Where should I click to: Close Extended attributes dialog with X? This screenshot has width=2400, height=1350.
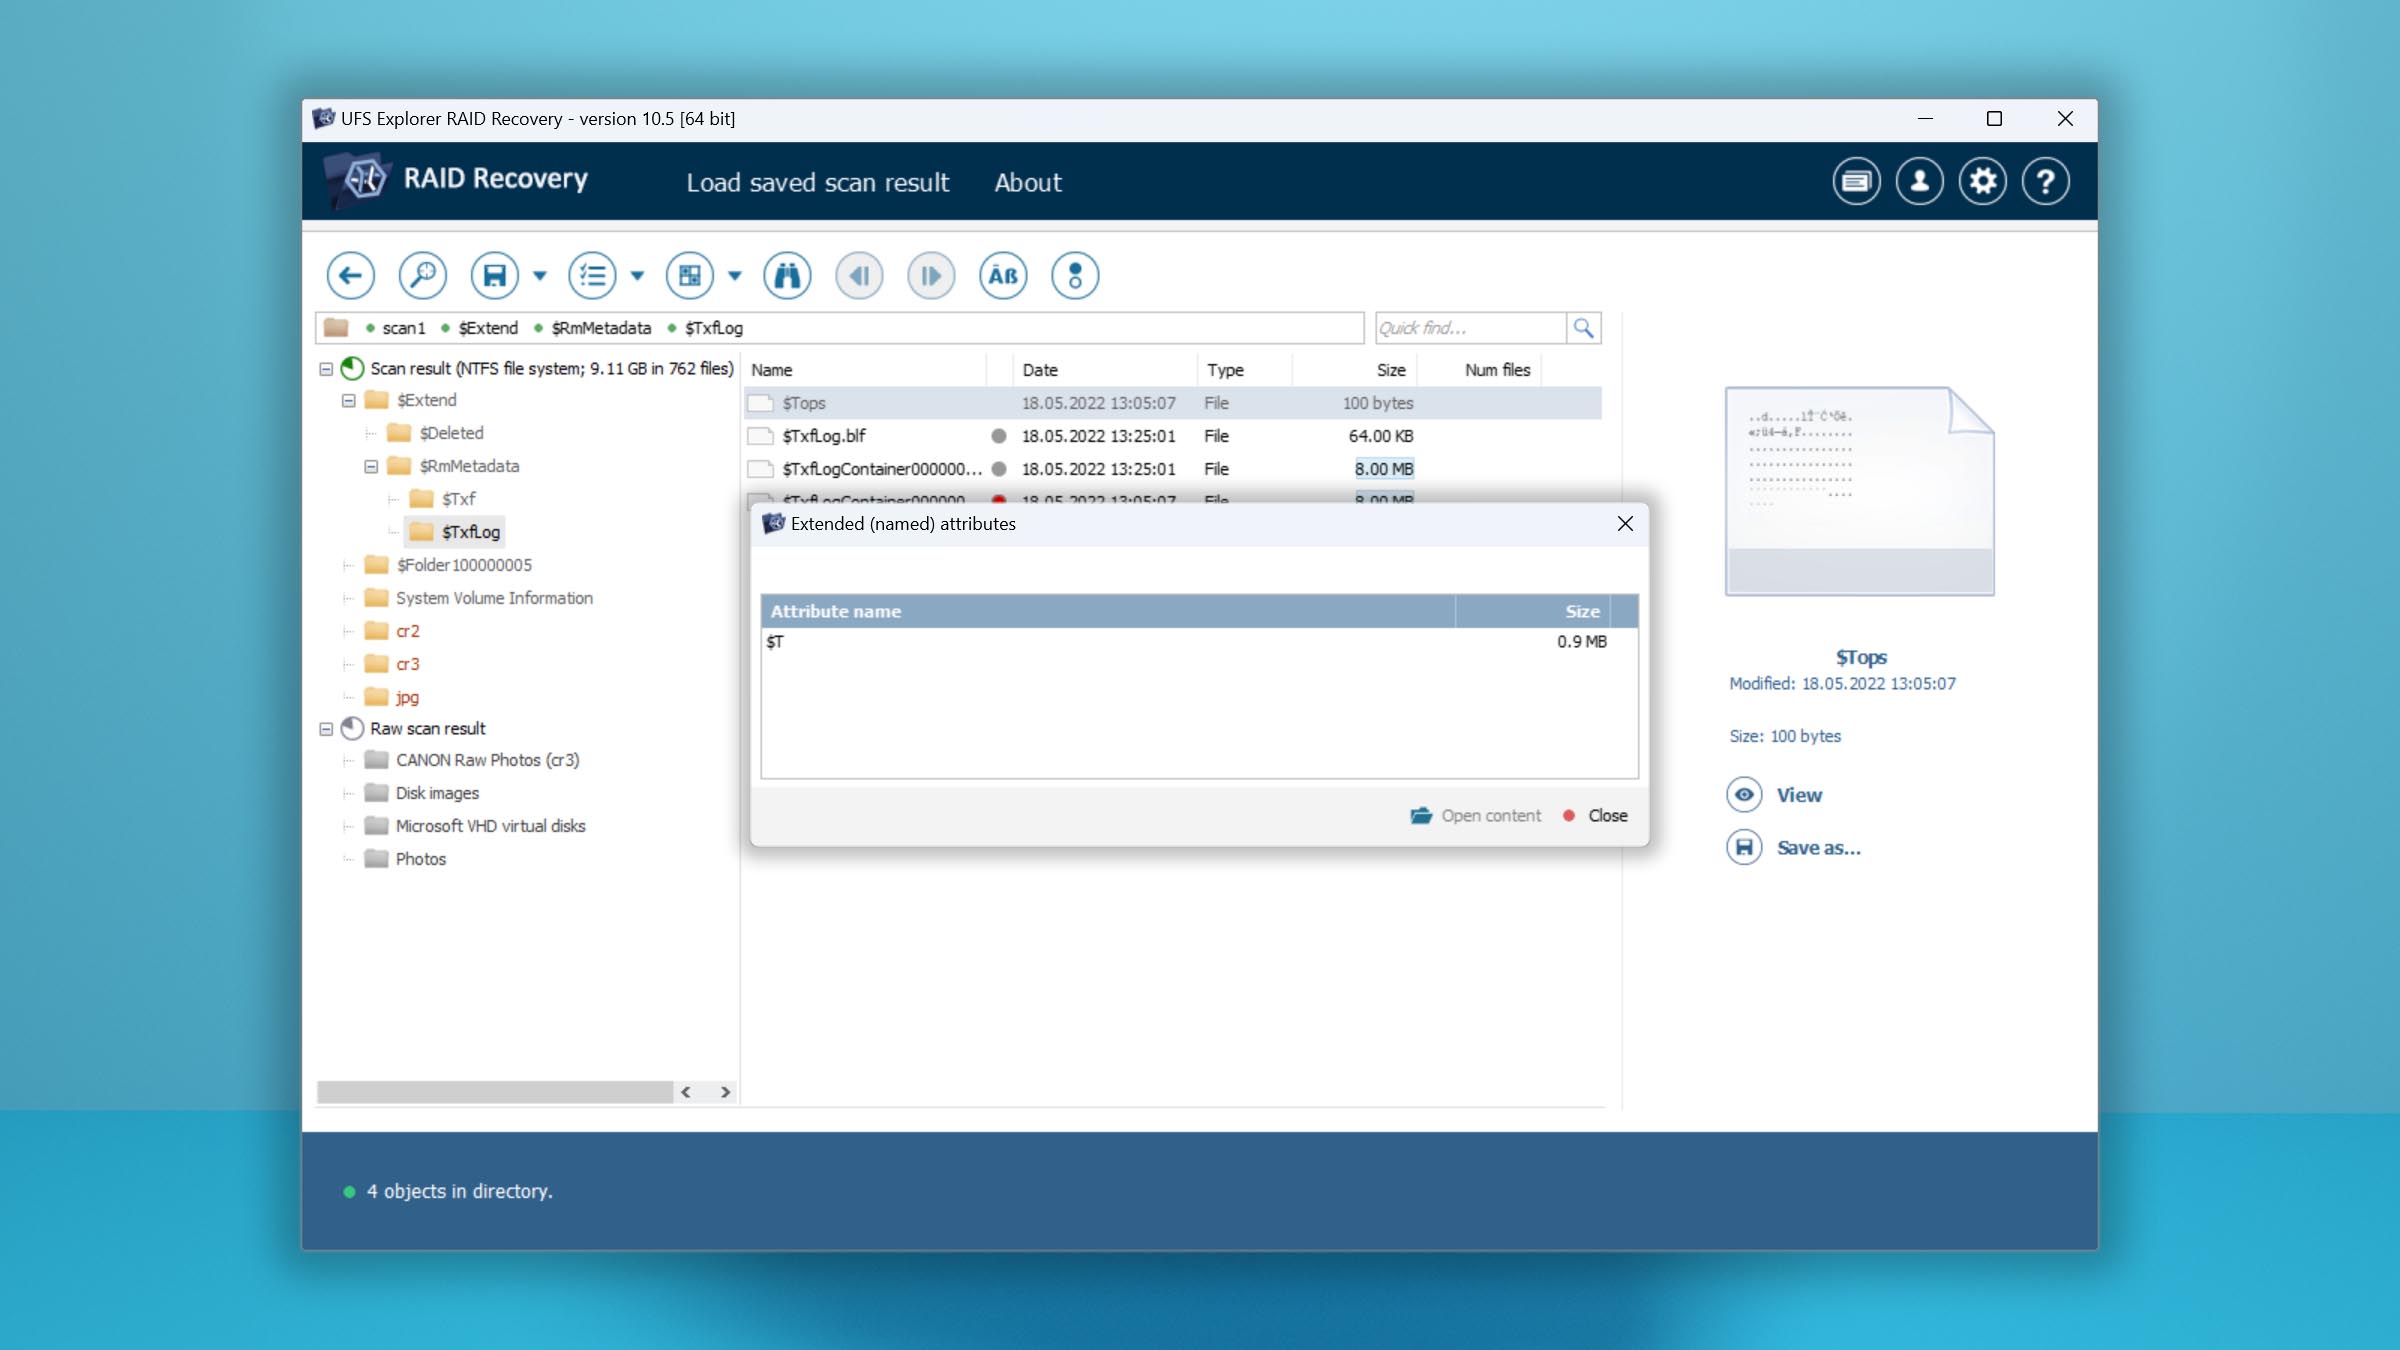[1625, 524]
